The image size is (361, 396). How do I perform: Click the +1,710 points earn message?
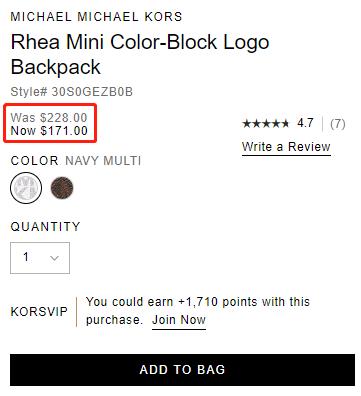(198, 311)
